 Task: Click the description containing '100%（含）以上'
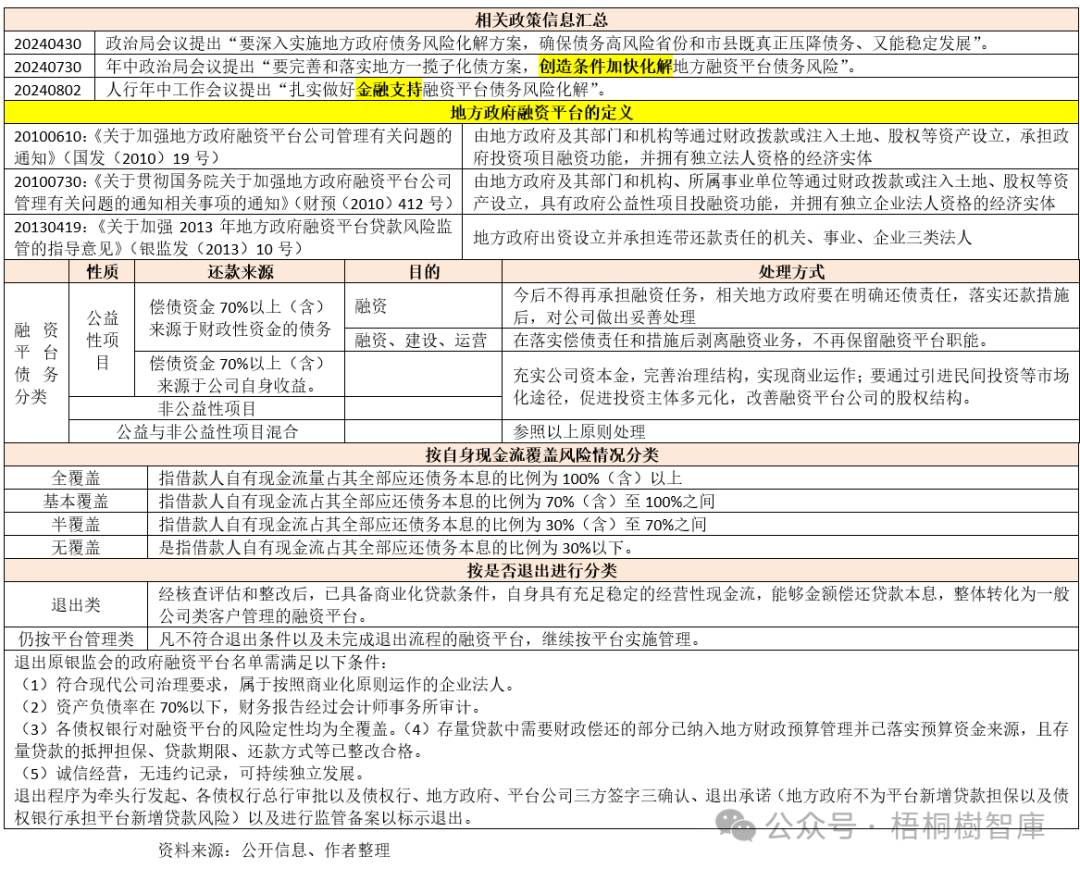pyautogui.click(x=420, y=479)
